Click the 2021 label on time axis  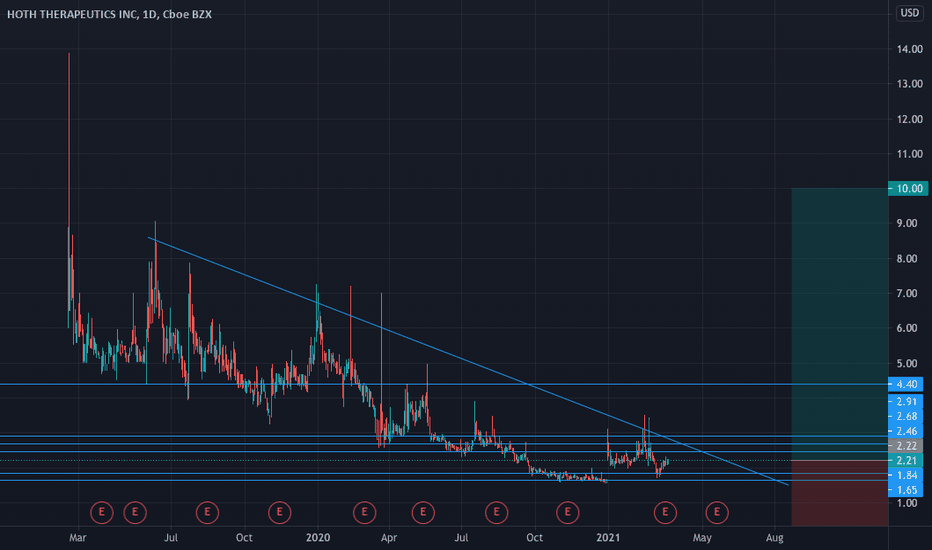point(608,538)
